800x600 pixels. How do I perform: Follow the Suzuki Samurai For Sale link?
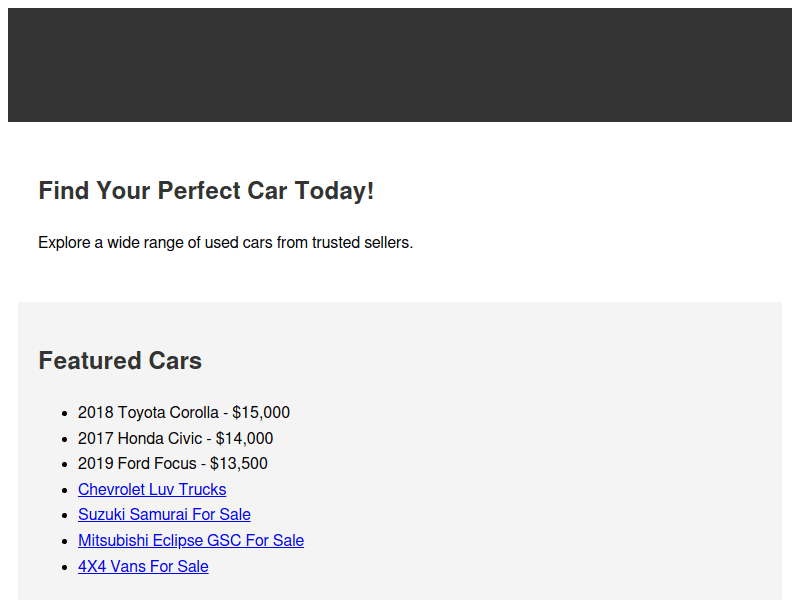point(164,515)
